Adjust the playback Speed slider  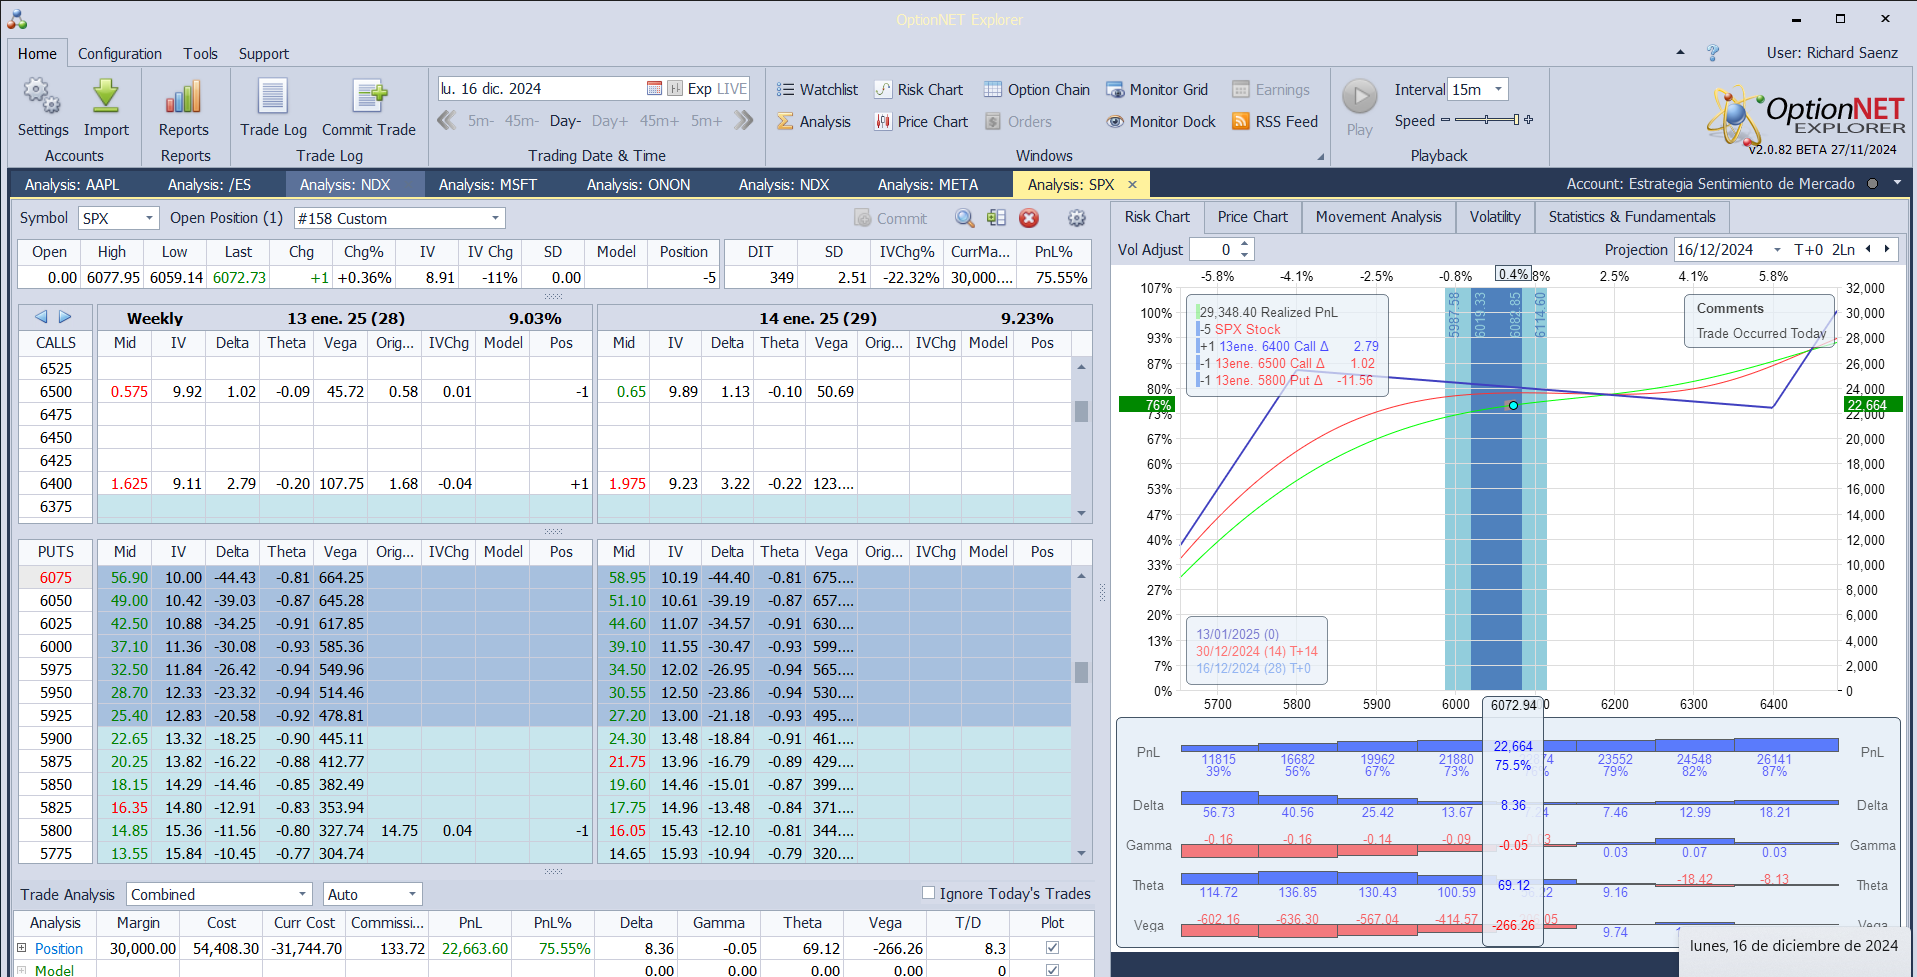click(x=1487, y=120)
